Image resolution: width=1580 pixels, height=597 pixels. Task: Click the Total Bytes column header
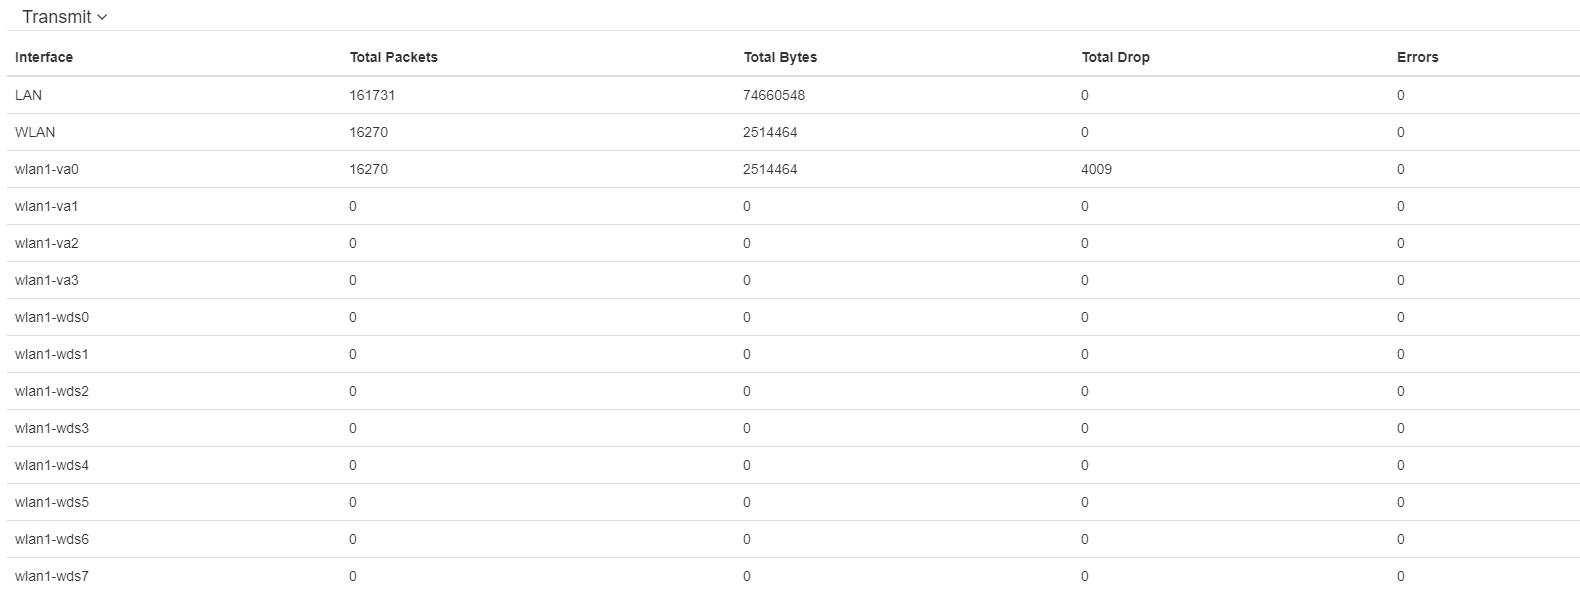780,57
